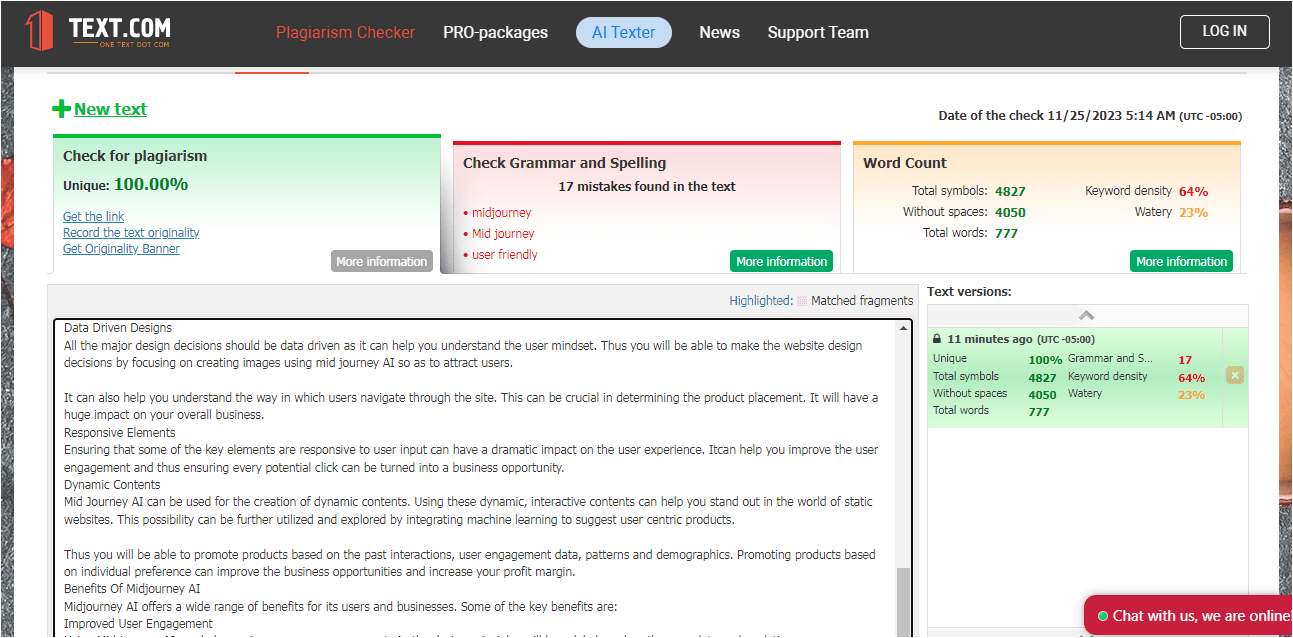Click Record the text originality link
Screen dimensions: 1293x638
point(131,233)
